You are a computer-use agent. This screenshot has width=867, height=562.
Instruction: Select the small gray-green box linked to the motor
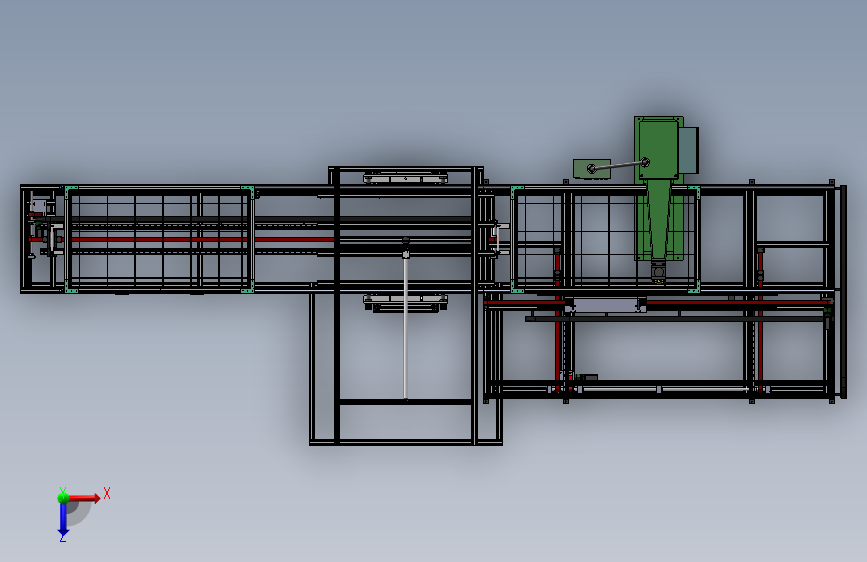592,169
